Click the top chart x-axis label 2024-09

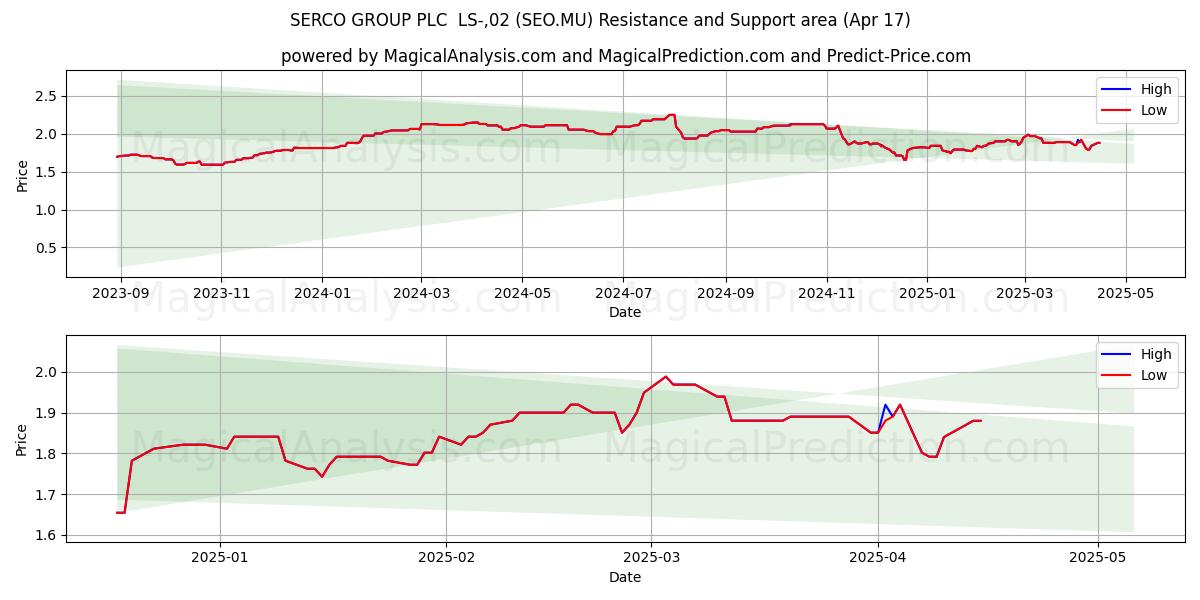725,294
